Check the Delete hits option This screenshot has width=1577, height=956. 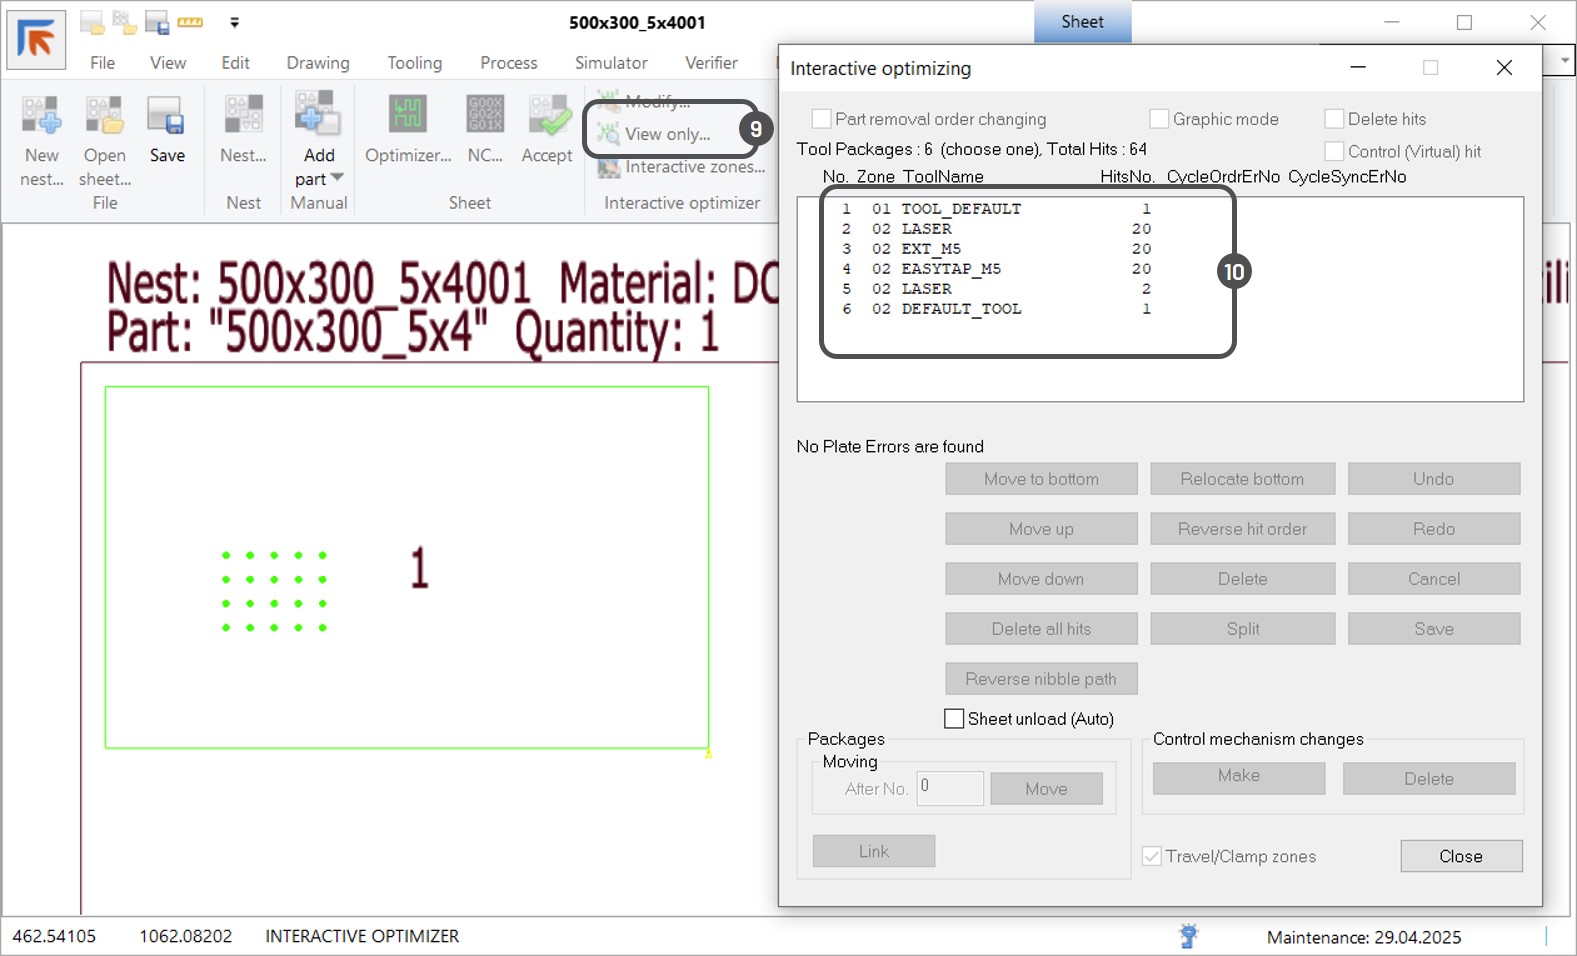(x=1334, y=119)
